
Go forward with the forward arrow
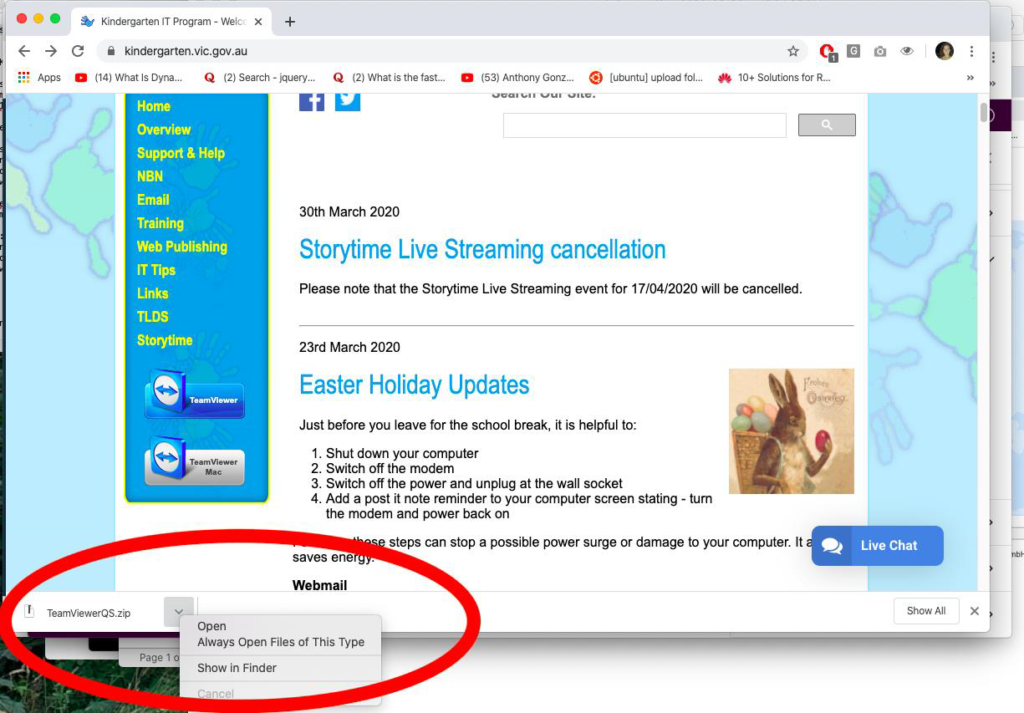(51, 51)
